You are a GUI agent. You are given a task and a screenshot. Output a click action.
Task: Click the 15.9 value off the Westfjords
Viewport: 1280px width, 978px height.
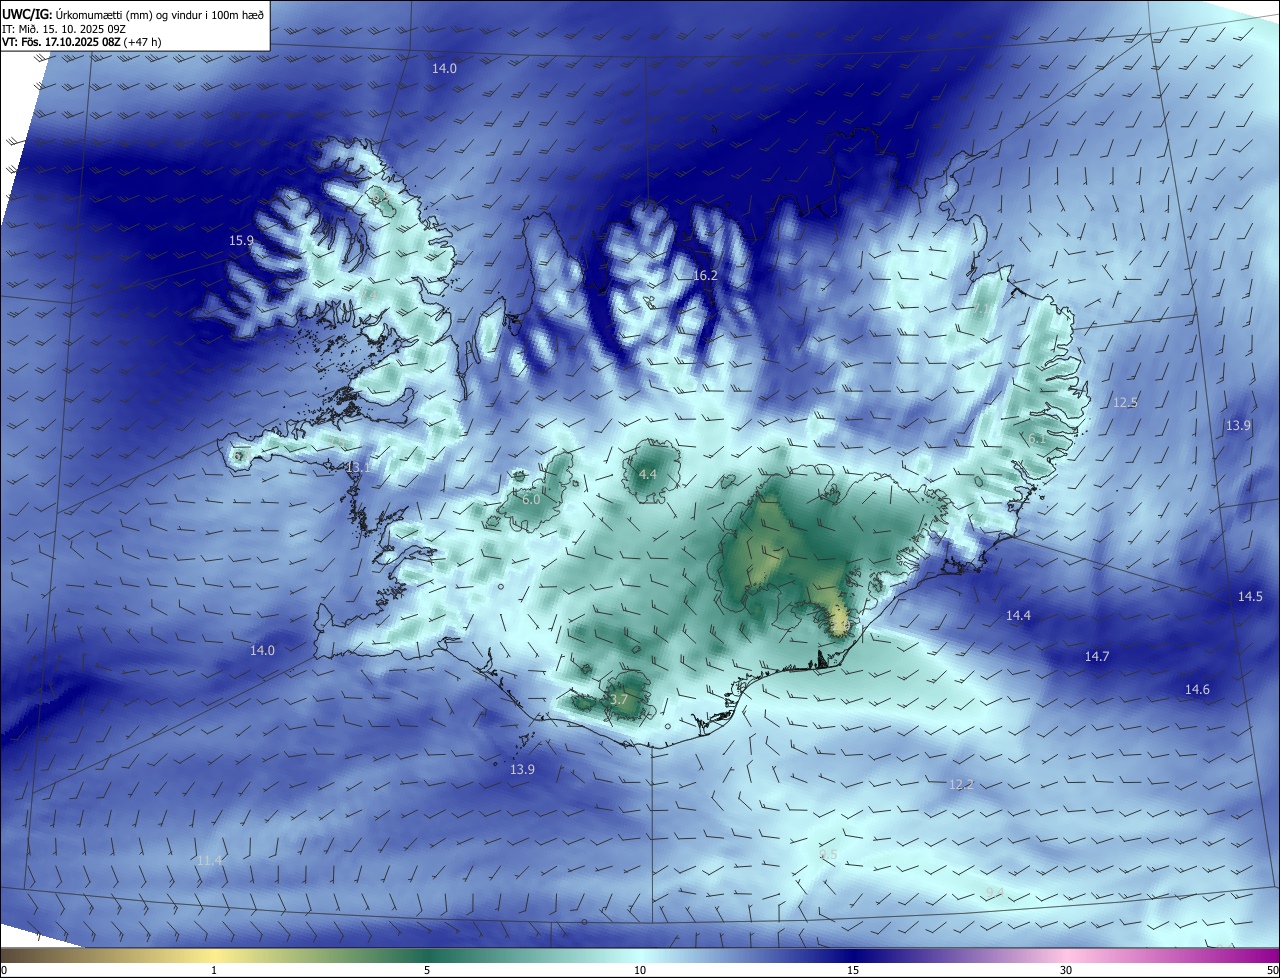(241, 241)
